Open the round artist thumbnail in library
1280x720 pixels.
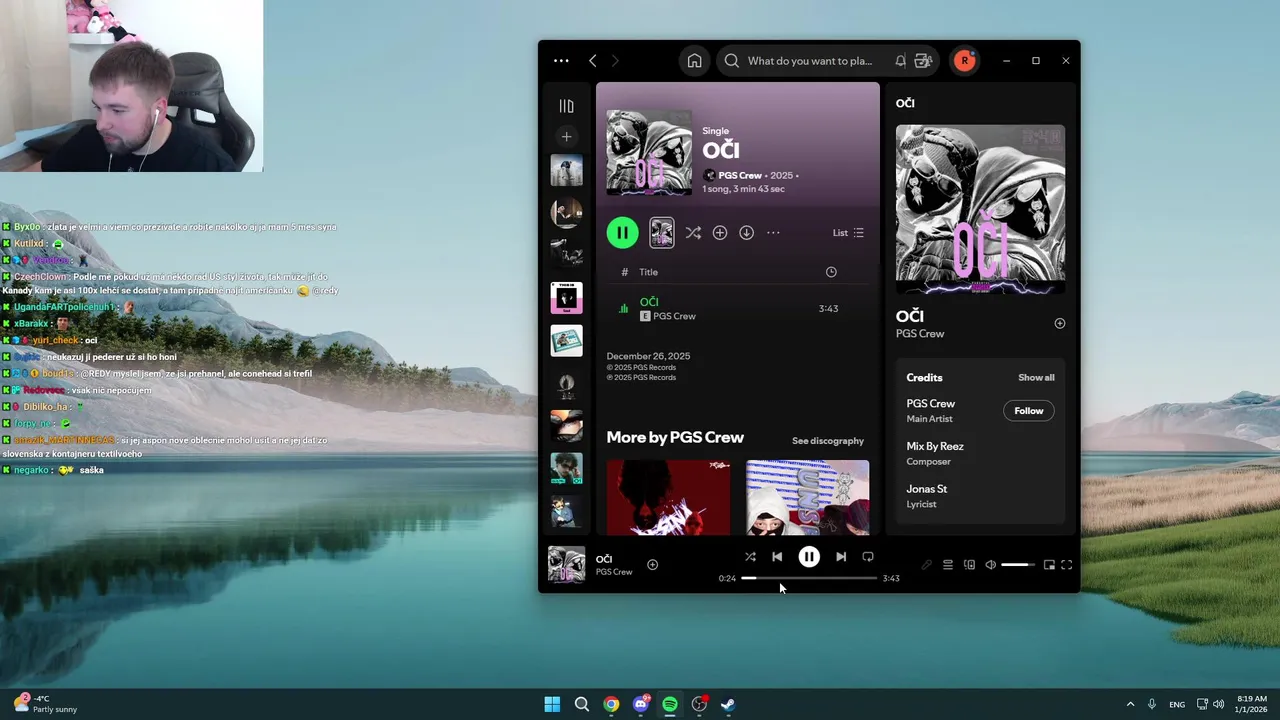(x=566, y=213)
